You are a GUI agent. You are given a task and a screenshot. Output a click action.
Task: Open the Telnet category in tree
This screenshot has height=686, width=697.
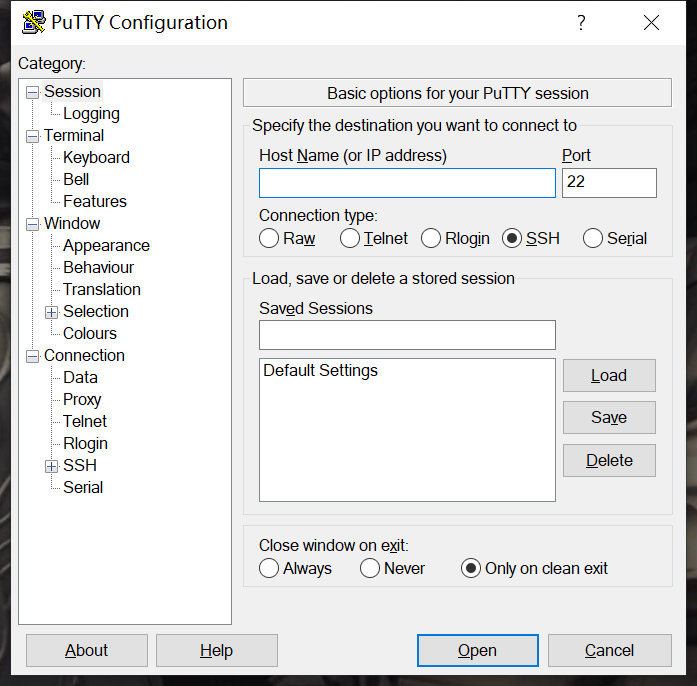(x=85, y=421)
